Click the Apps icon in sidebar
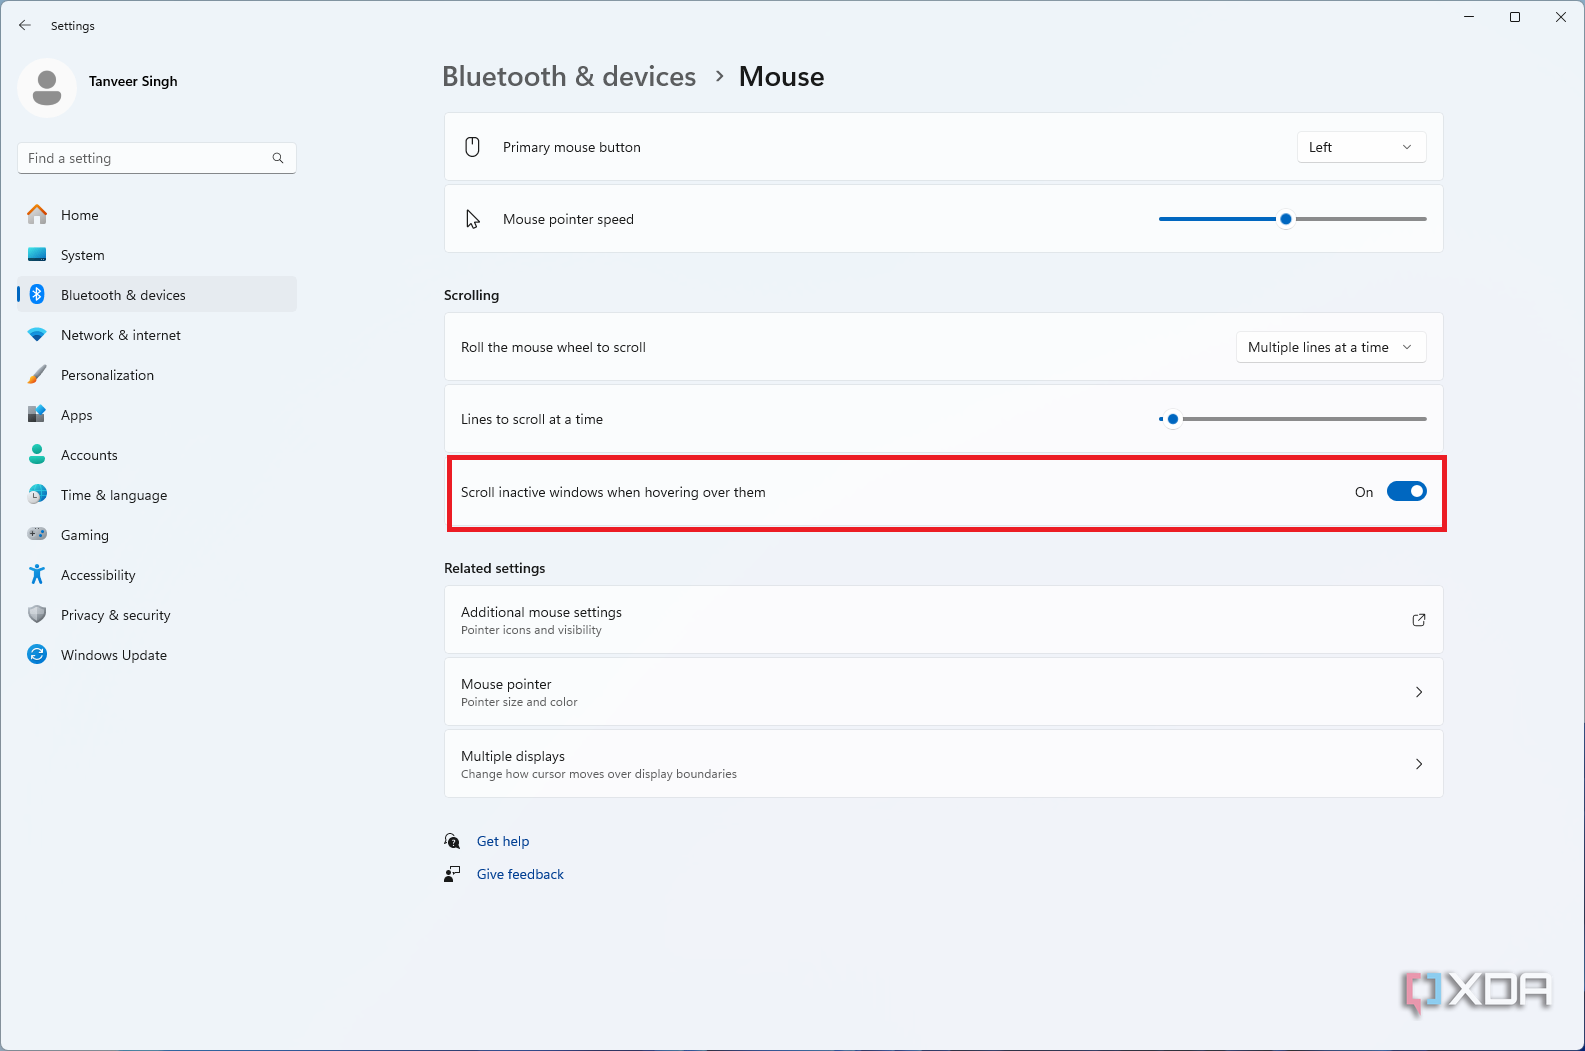This screenshot has height=1051, width=1585. (37, 414)
